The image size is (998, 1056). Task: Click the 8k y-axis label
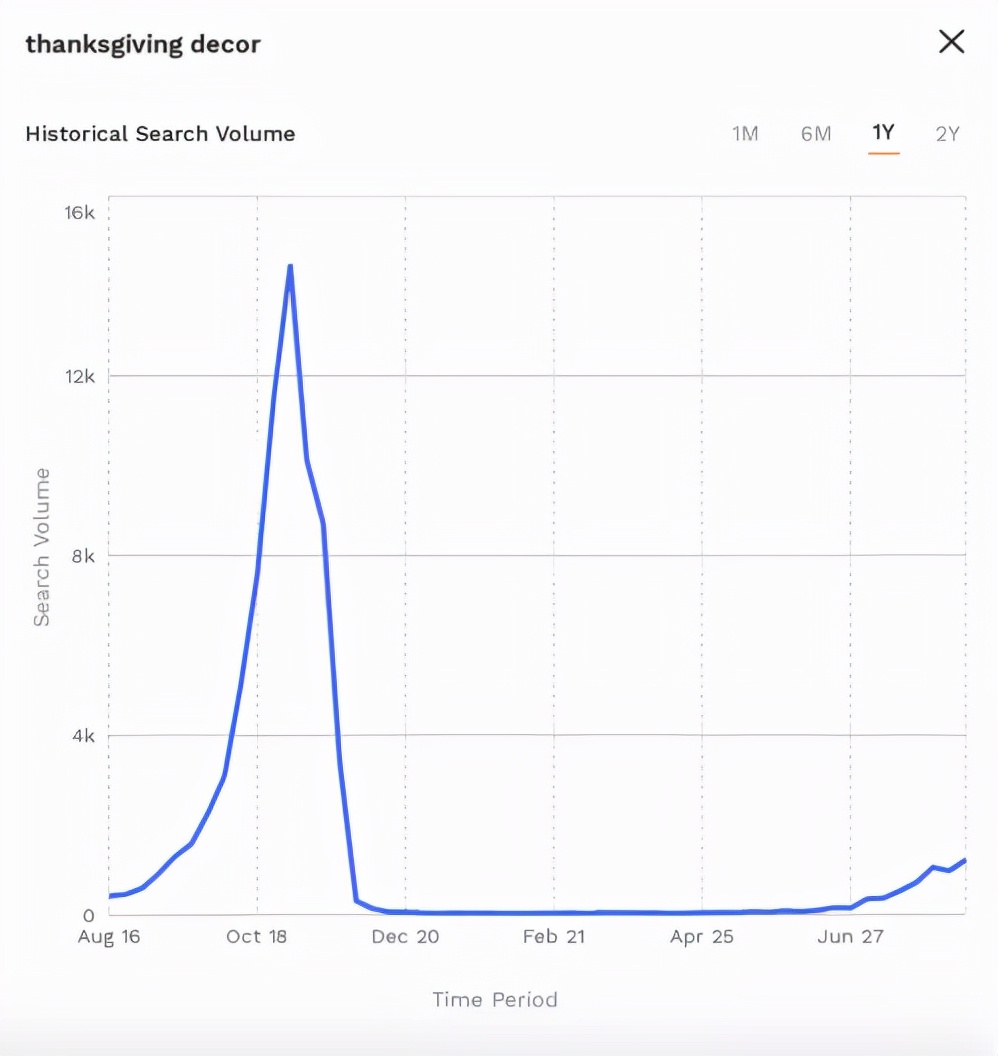point(83,556)
